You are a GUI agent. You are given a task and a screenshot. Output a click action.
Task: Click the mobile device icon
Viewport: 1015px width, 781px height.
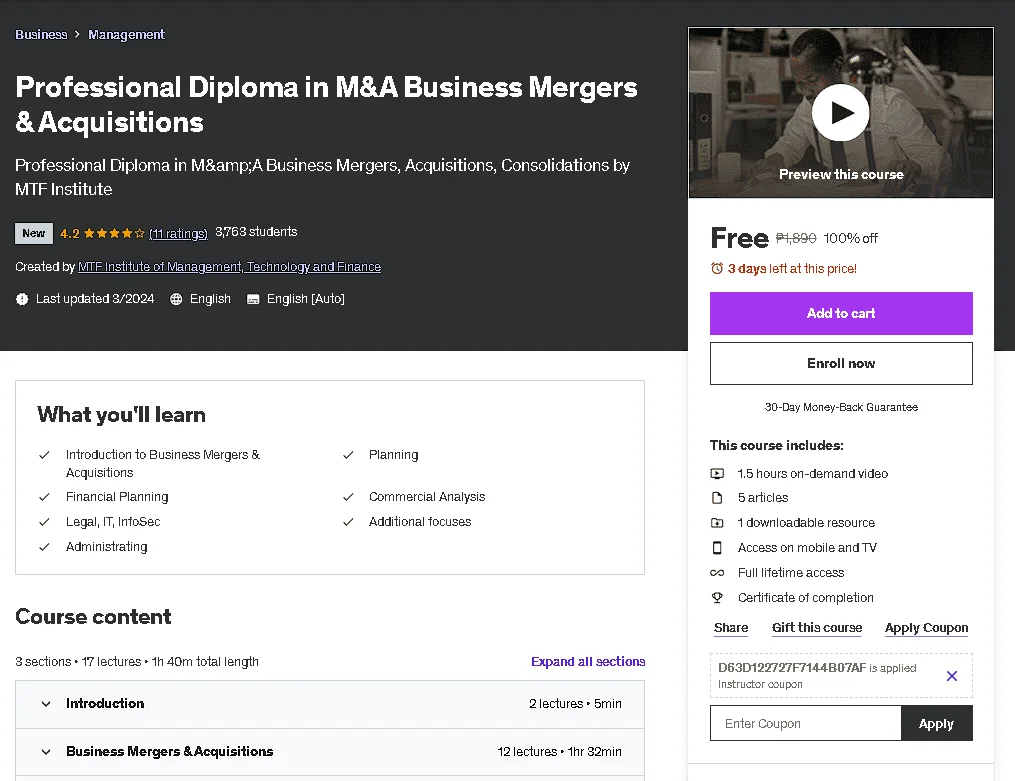pos(717,548)
